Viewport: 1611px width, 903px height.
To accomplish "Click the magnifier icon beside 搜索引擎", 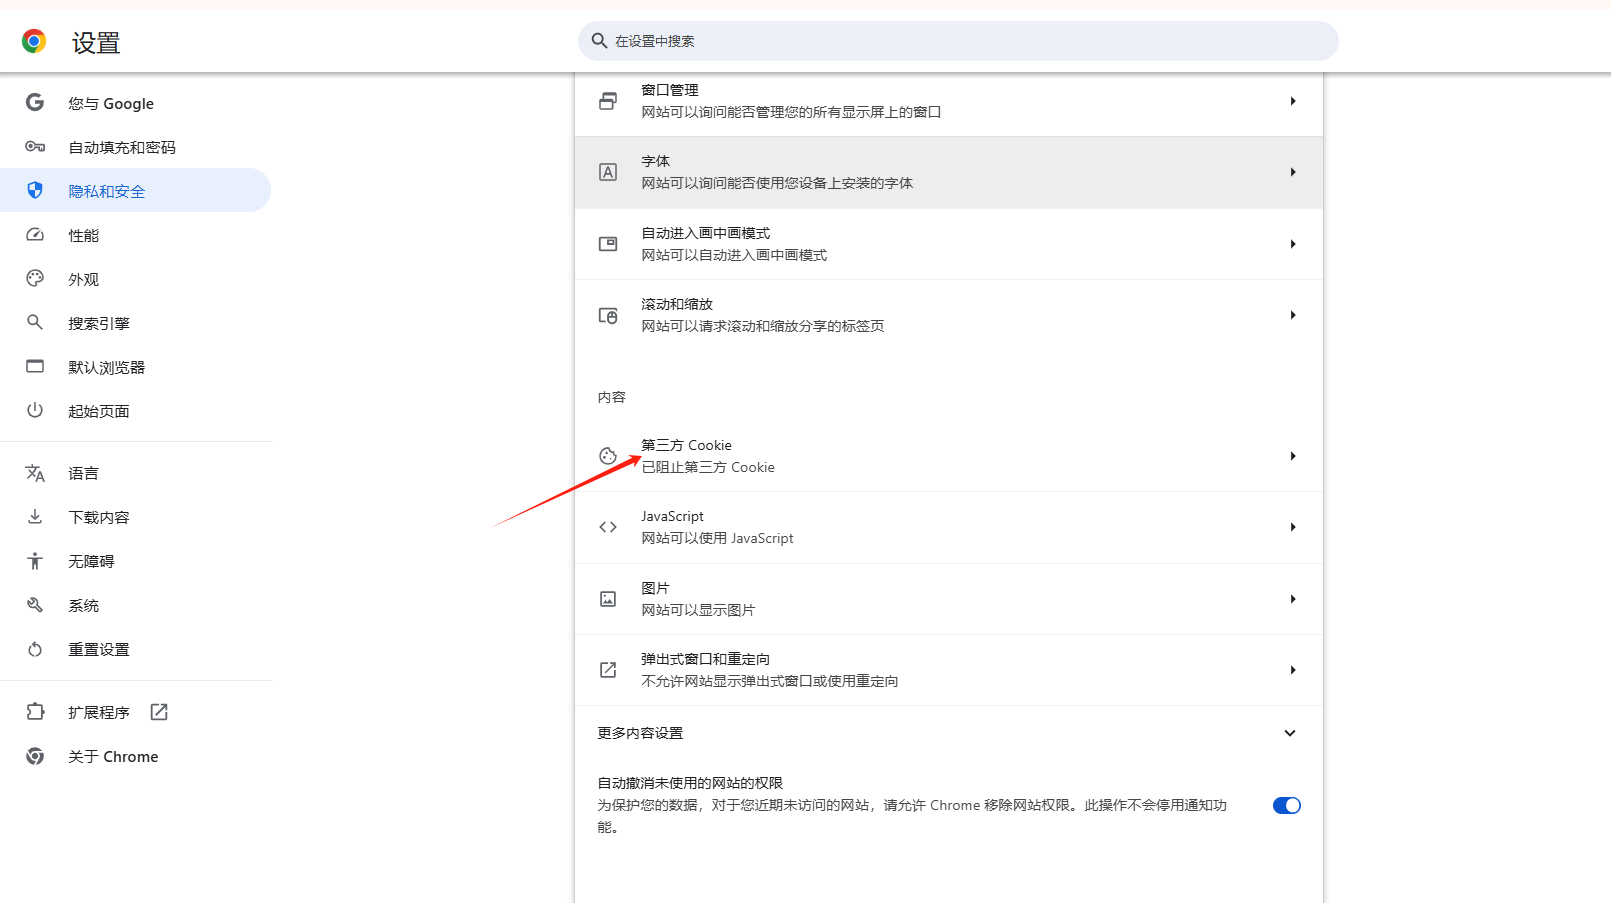I will pos(35,322).
